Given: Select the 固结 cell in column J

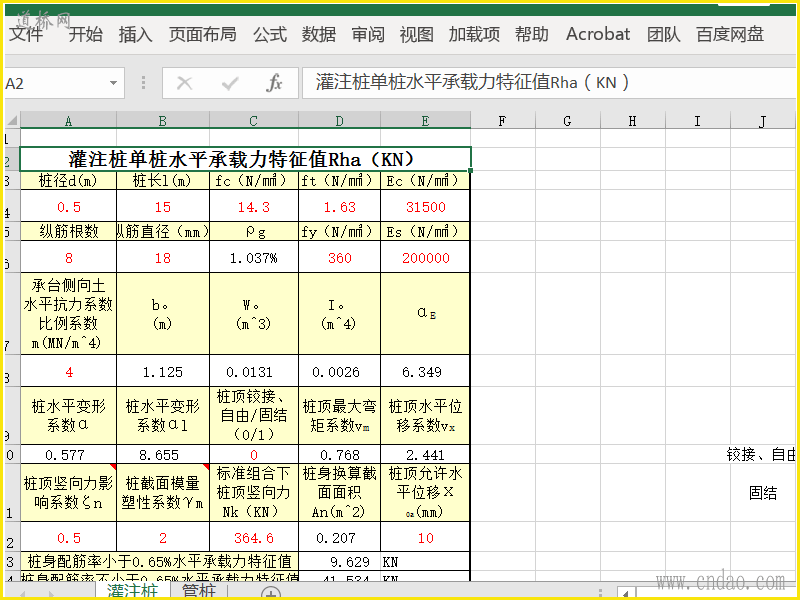Looking at the screenshot, I should pos(763,492).
